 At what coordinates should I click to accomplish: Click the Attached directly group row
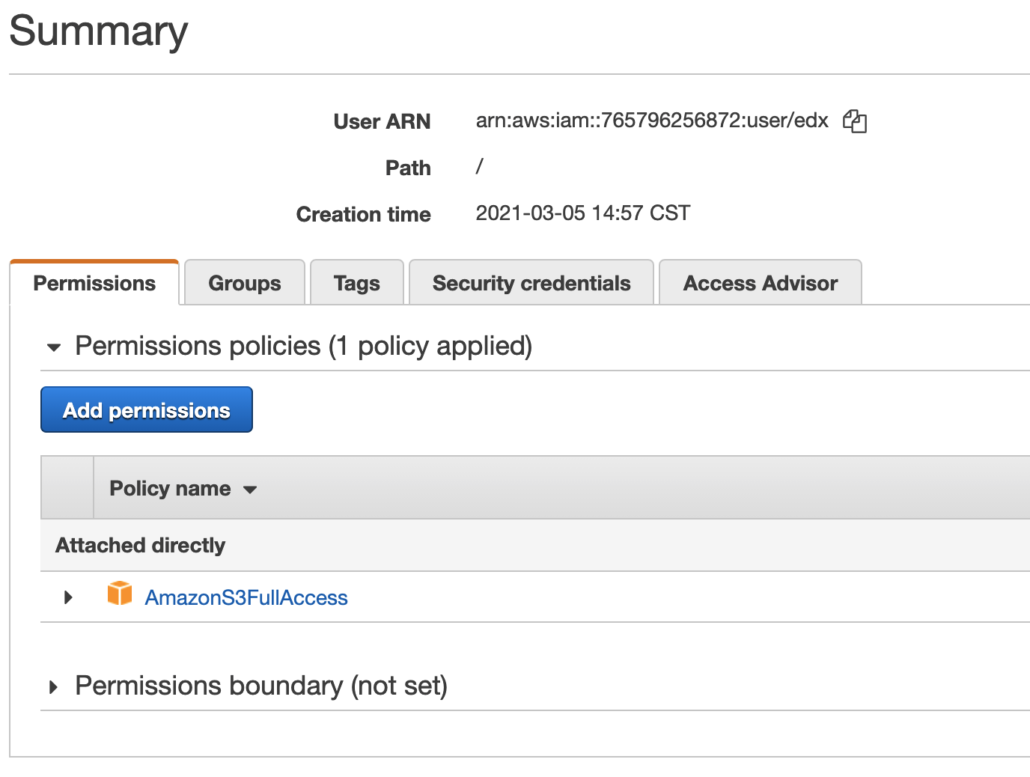(x=140, y=546)
